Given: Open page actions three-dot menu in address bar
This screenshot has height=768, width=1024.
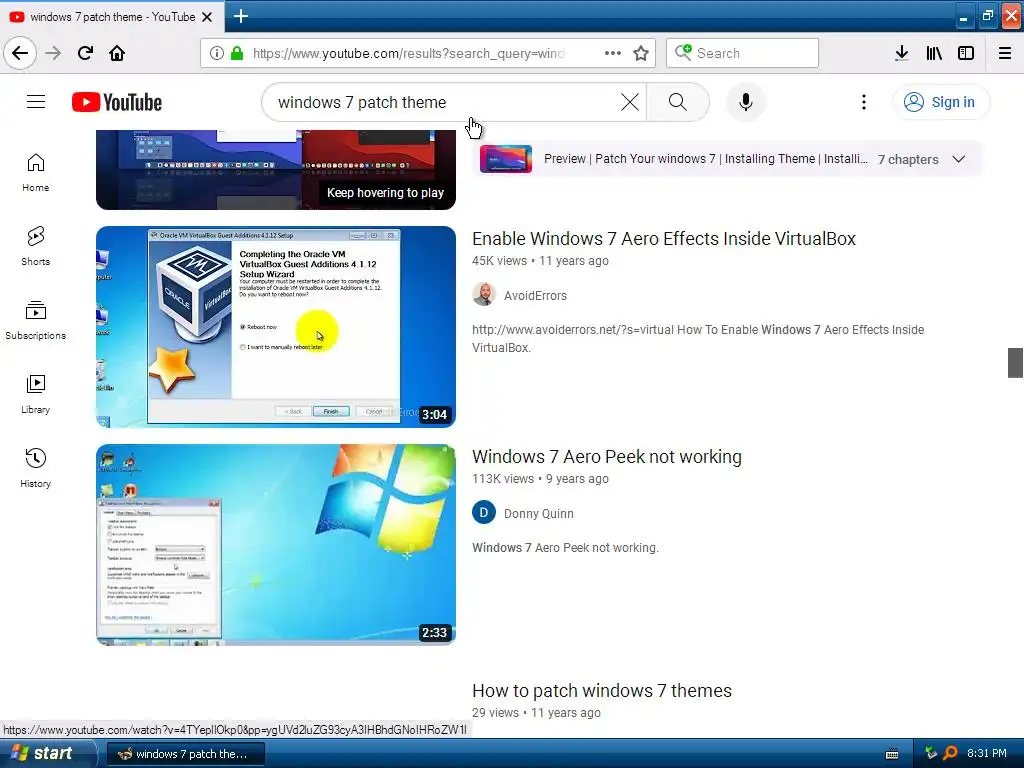Looking at the screenshot, I should click(x=613, y=53).
